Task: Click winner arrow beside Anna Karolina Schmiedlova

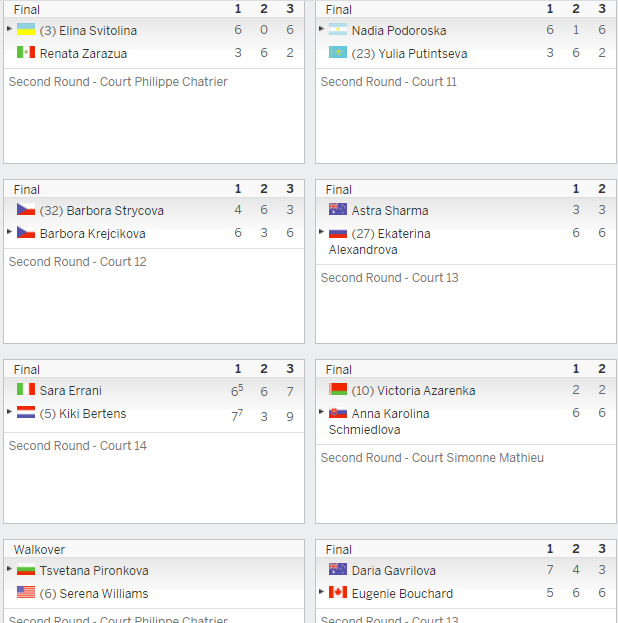Action: pos(322,411)
